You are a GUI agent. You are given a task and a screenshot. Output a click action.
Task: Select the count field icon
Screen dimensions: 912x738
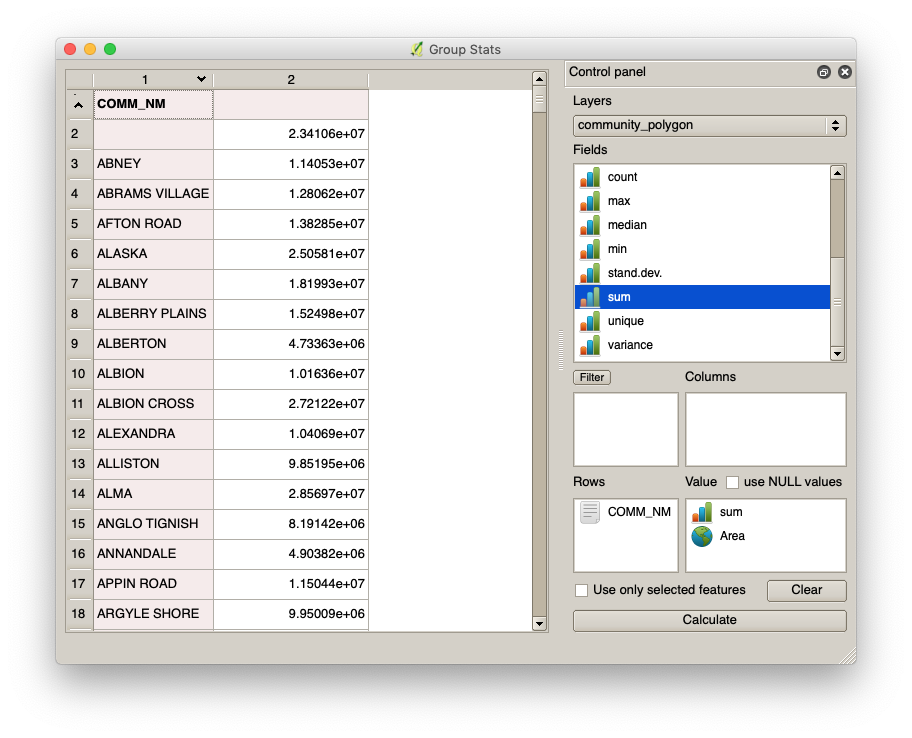pyautogui.click(x=590, y=177)
